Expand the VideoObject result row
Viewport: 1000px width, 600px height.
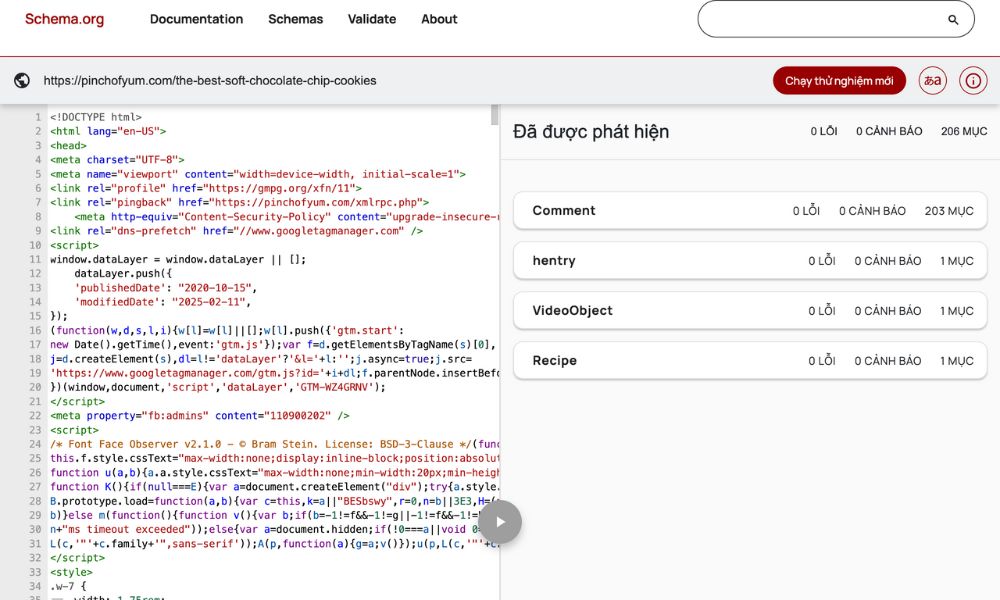point(749,311)
